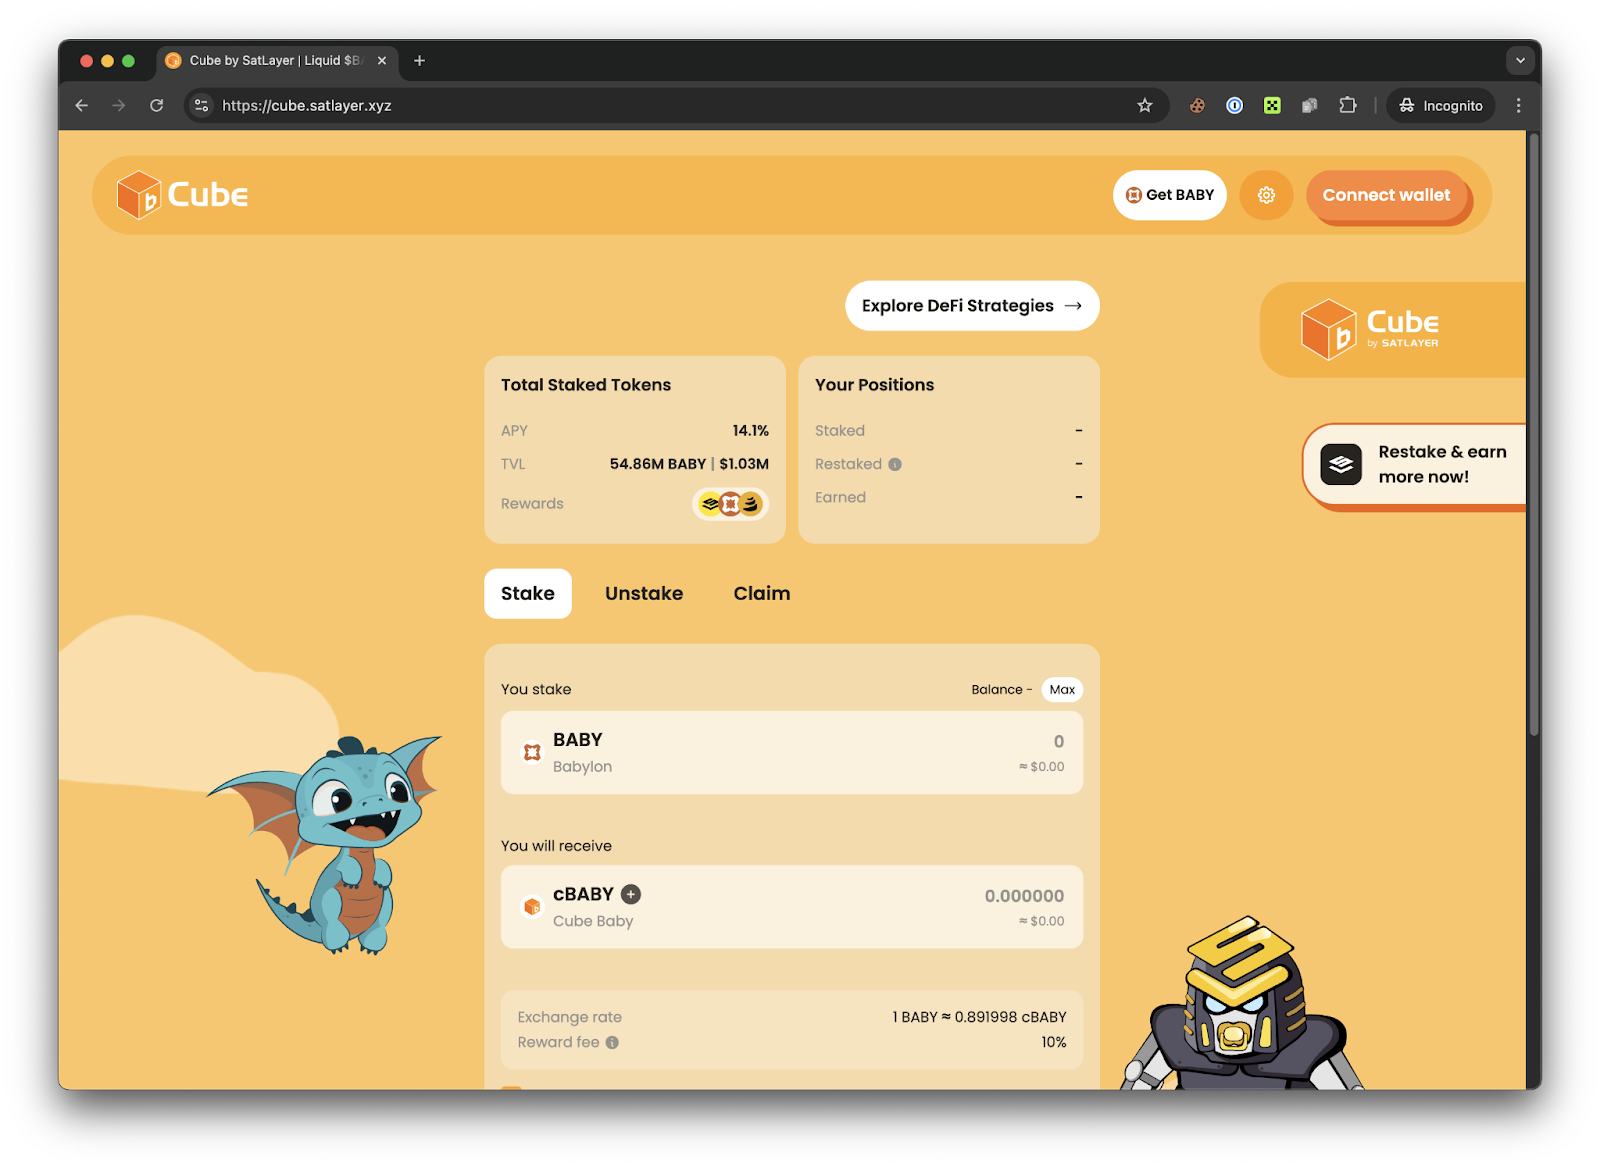The height and width of the screenshot is (1167, 1600).
Task: Click the settings gear next to Connect wallet
Action: click(1266, 195)
